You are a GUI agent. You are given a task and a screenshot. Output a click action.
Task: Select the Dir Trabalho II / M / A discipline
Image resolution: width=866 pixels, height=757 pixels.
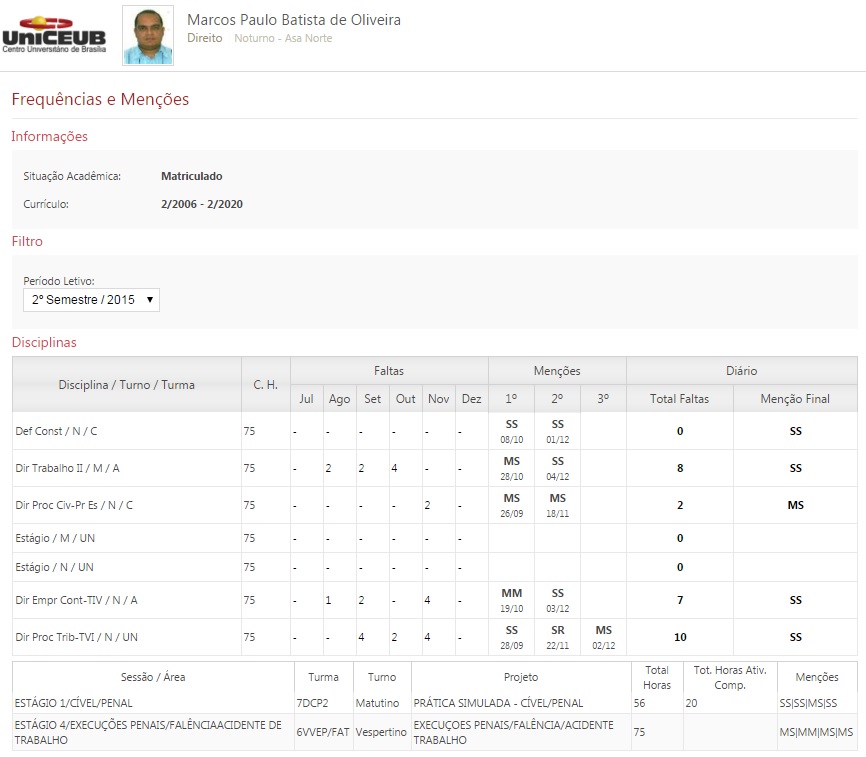tap(67, 468)
